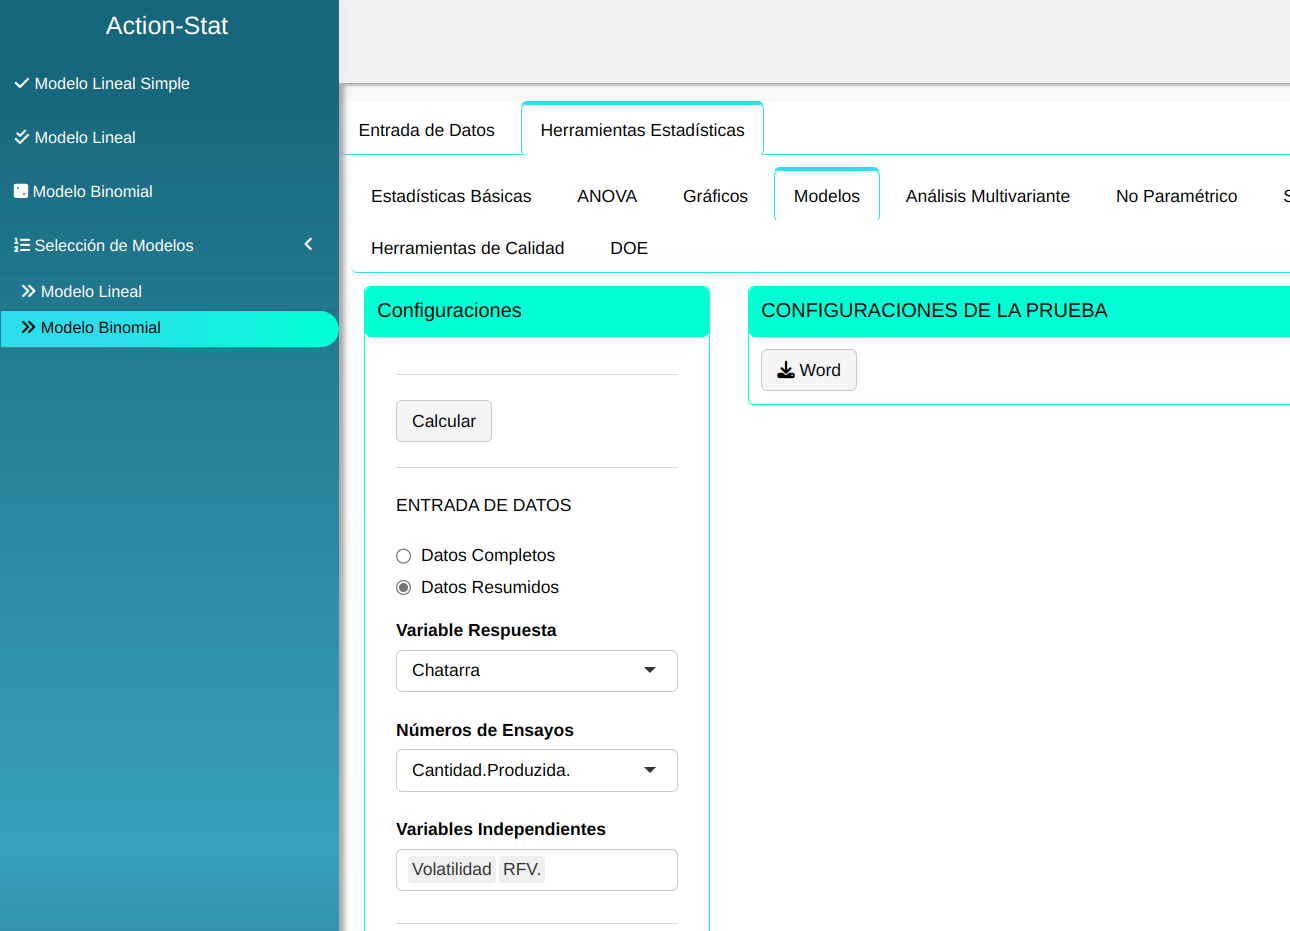
Task: Click inside the Variables Independientes field
Action: click(610, 870)
